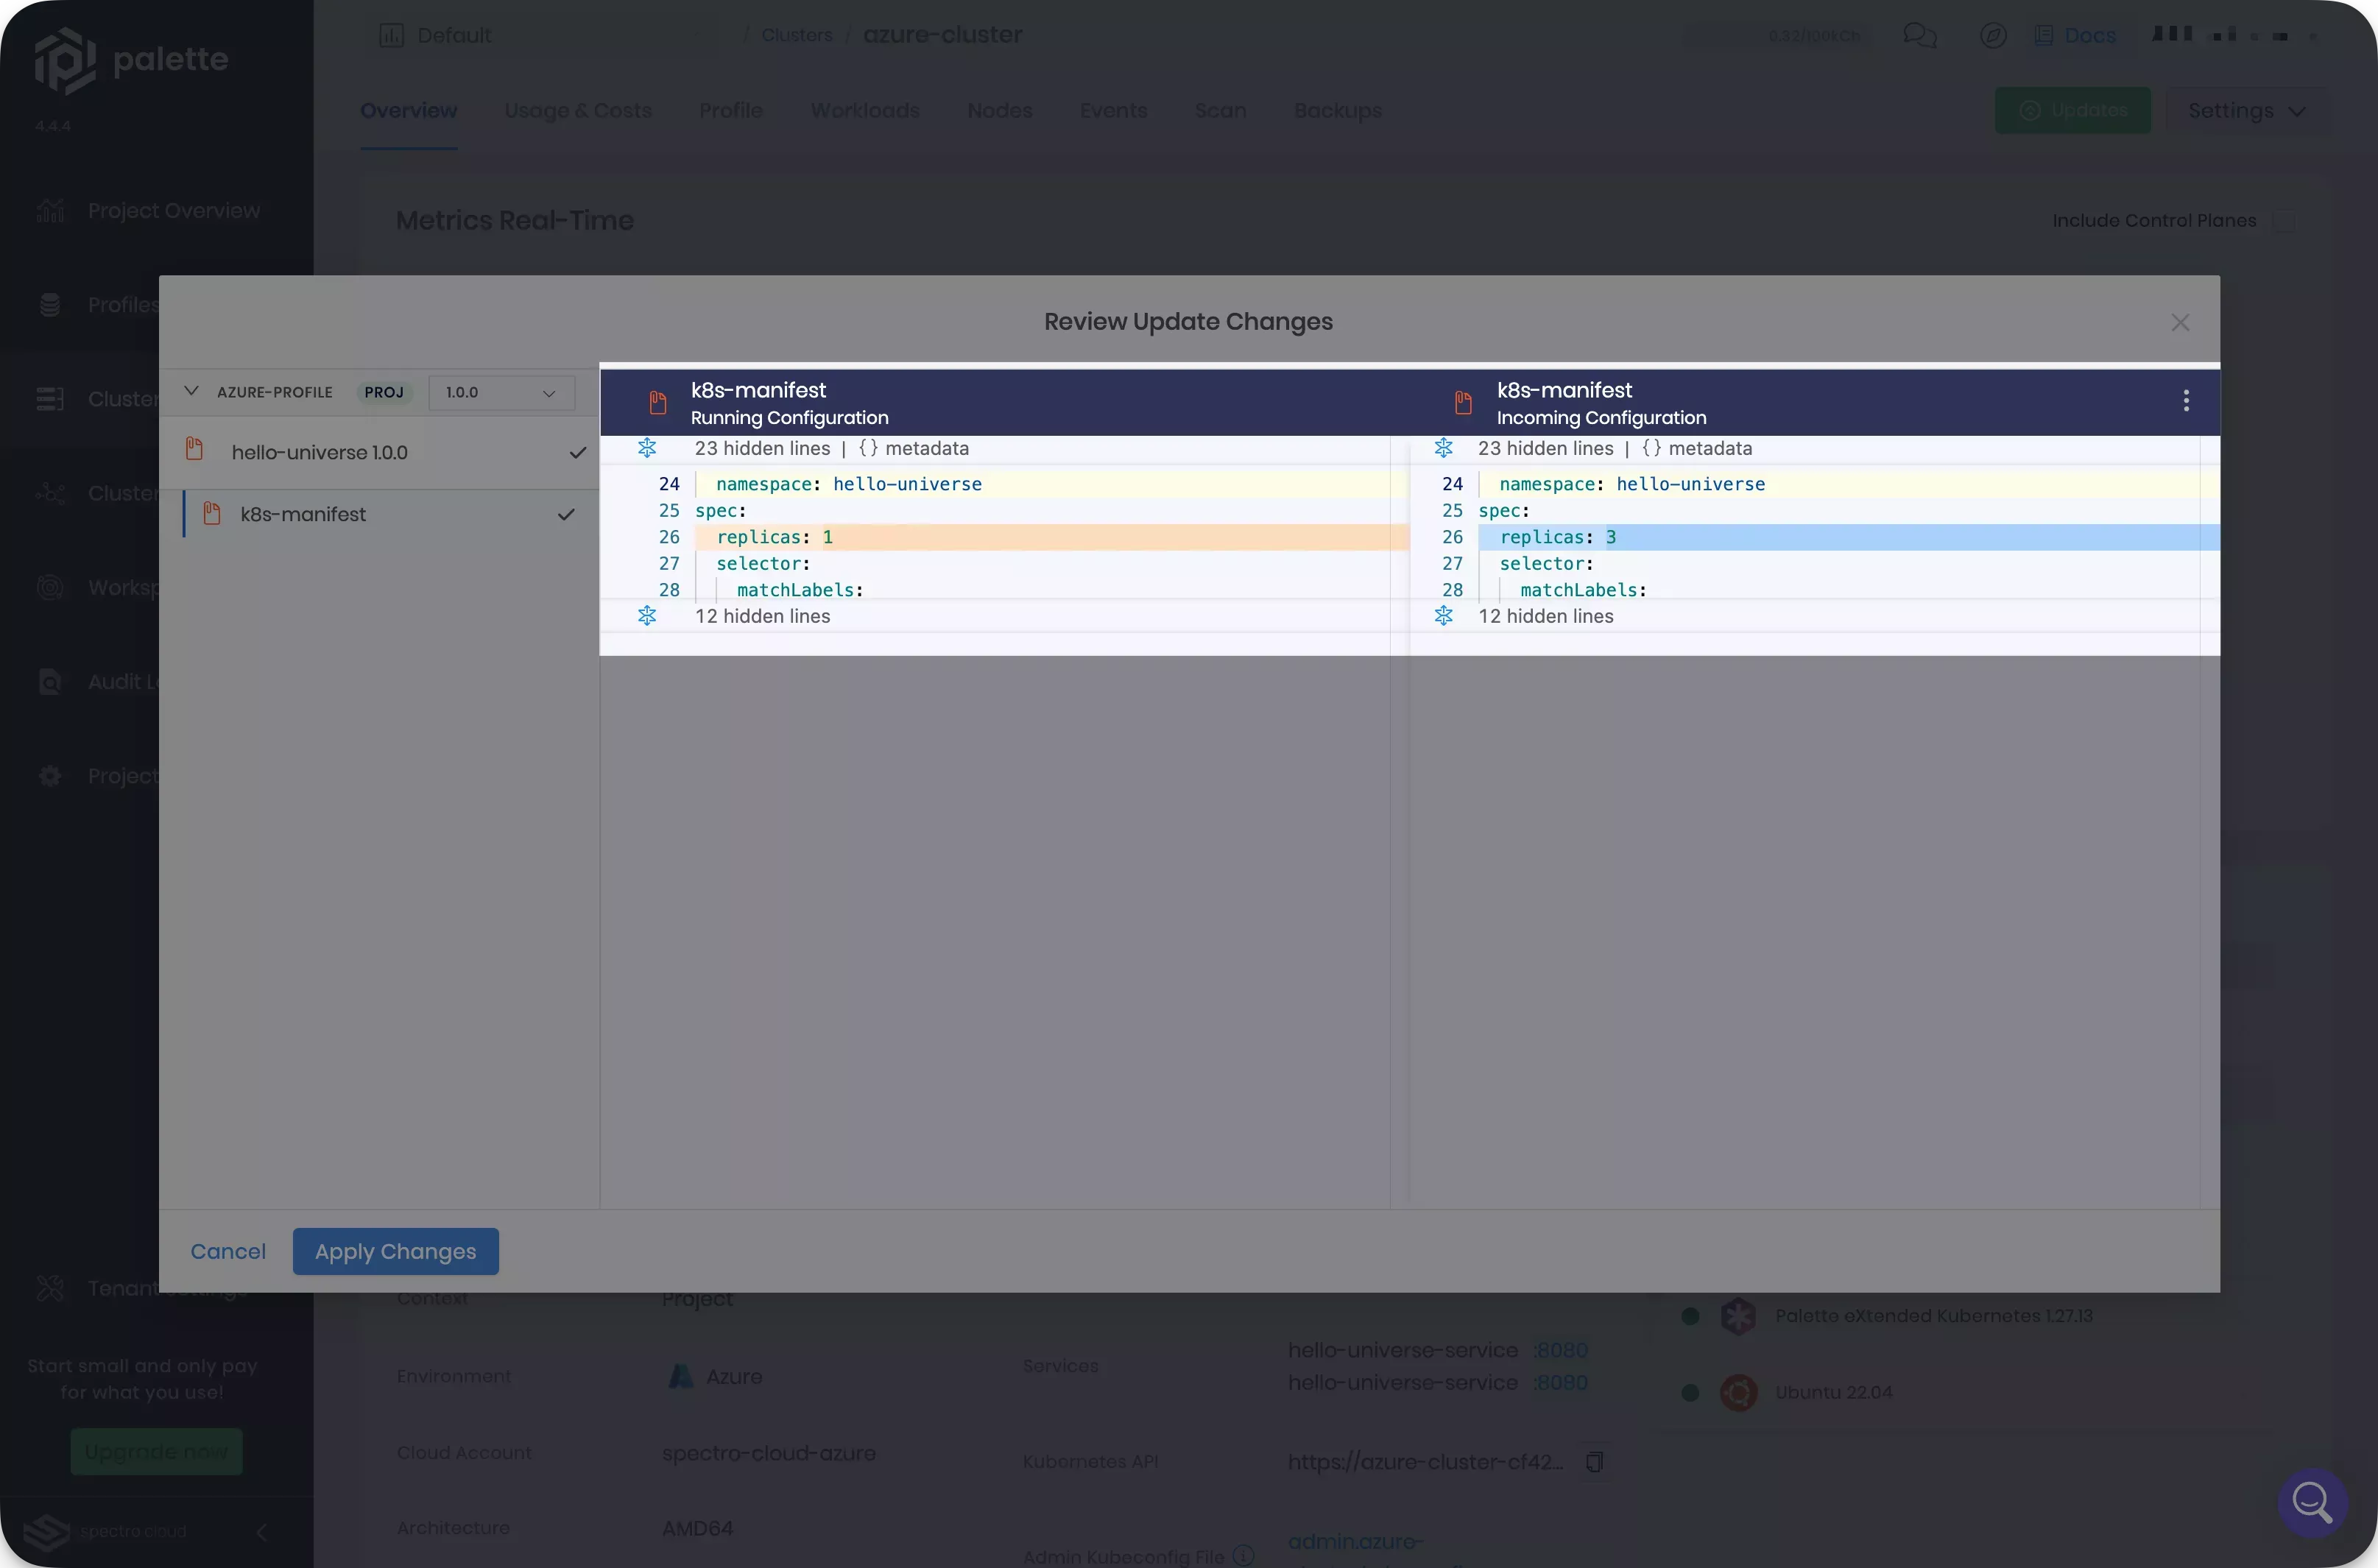Screen dimensions: 2378x1568
Task: Click the file icon next to Running Configuration
Action: 655,400
